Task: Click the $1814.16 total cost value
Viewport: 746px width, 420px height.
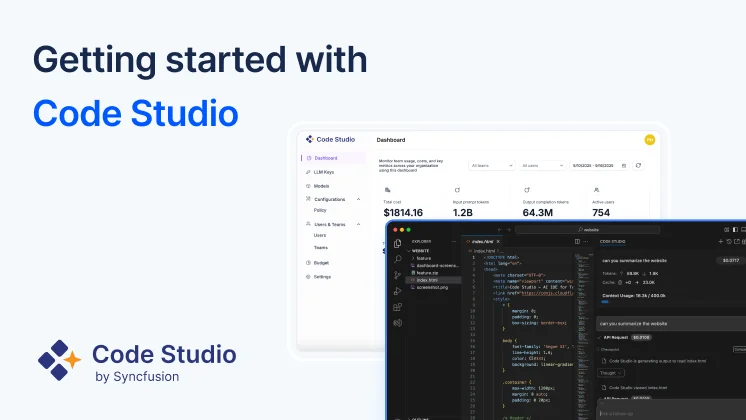Action: (403, 213)
